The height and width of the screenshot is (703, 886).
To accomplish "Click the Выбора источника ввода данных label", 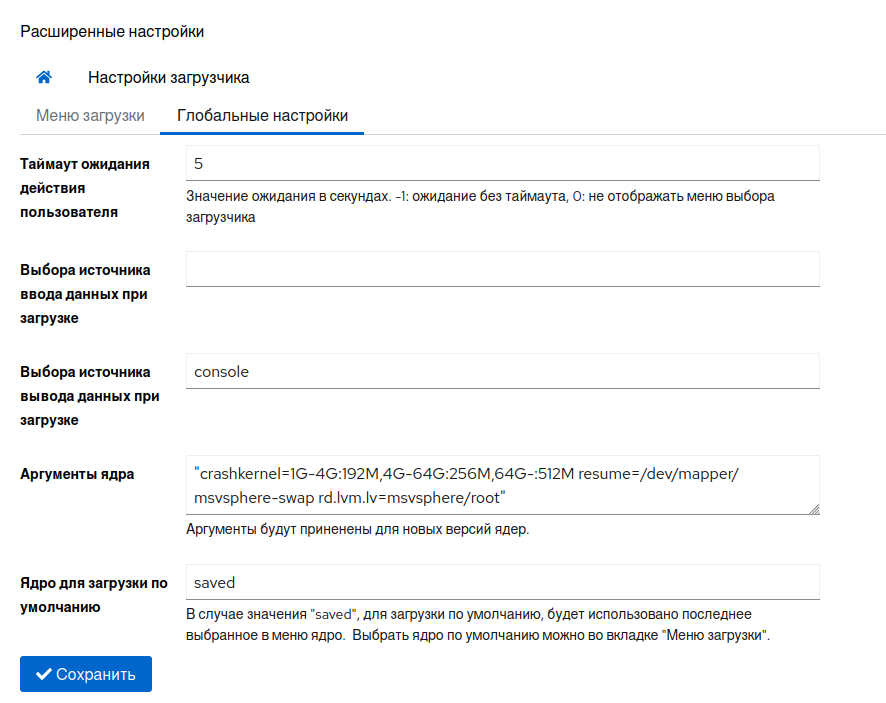I will (85, 294).
